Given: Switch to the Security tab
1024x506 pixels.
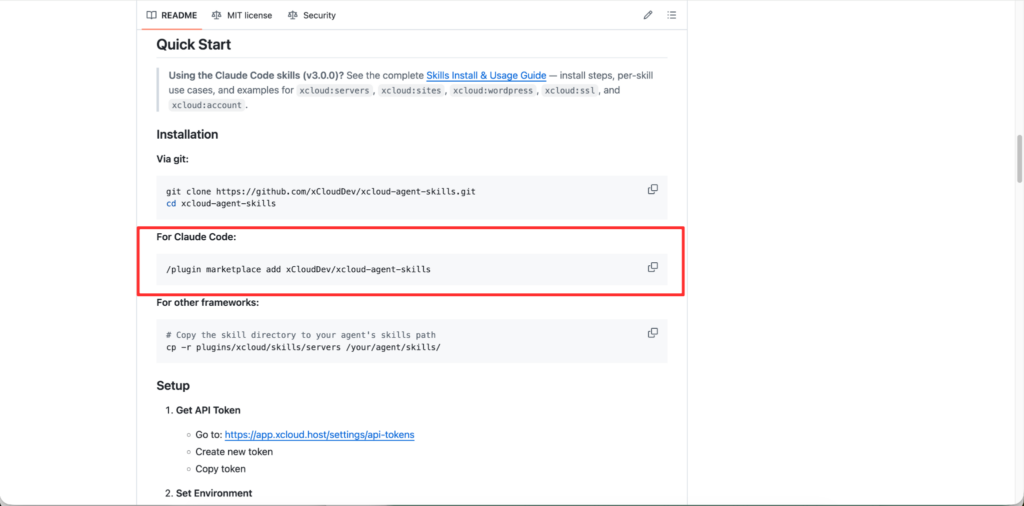Looking at the screenshot, I should tap(312, 15).
